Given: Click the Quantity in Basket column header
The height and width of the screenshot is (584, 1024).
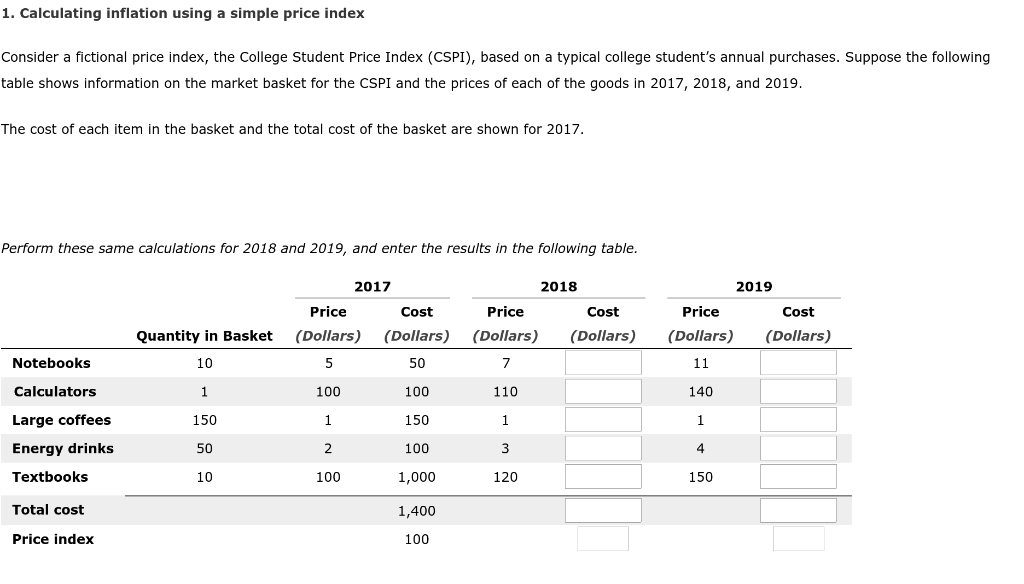Looking at the screenshot, I should [204, 336].
